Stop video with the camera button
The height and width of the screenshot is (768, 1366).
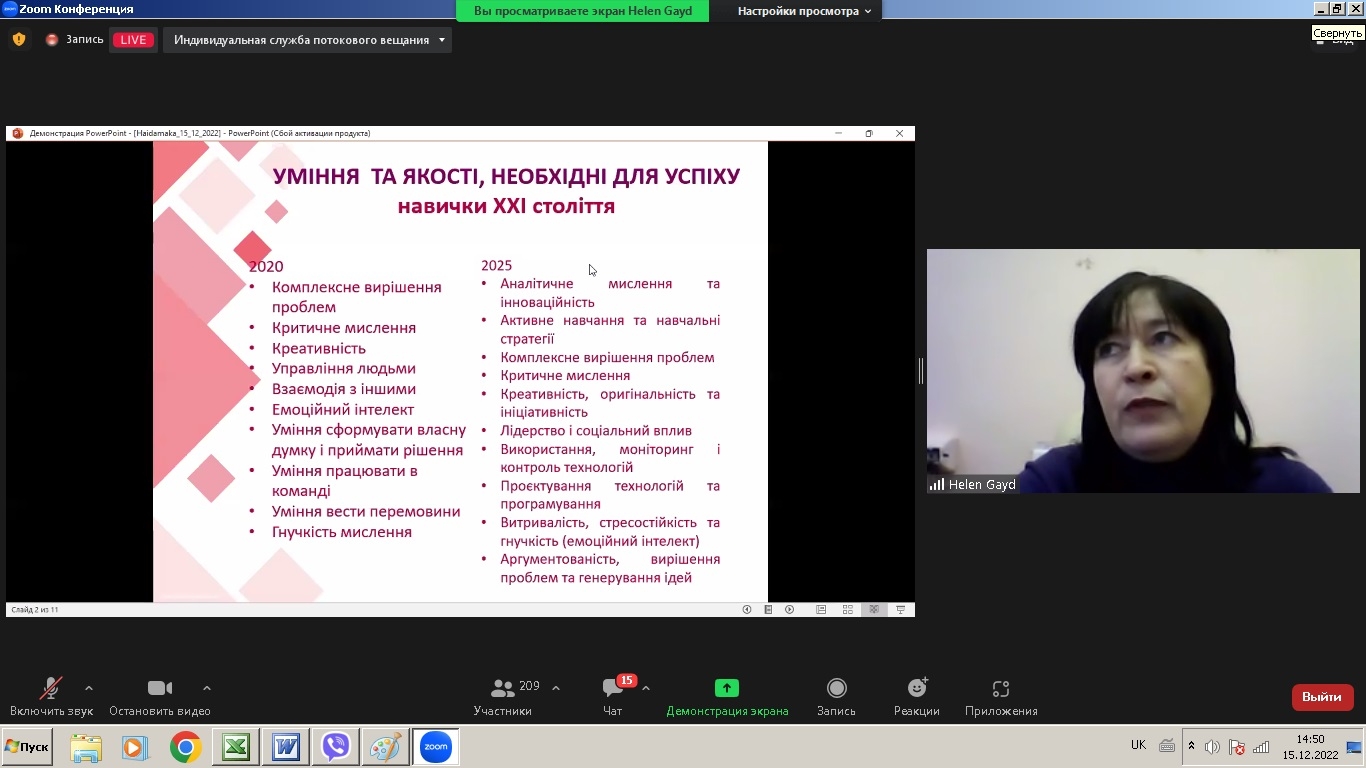click(x=160, y=697)
